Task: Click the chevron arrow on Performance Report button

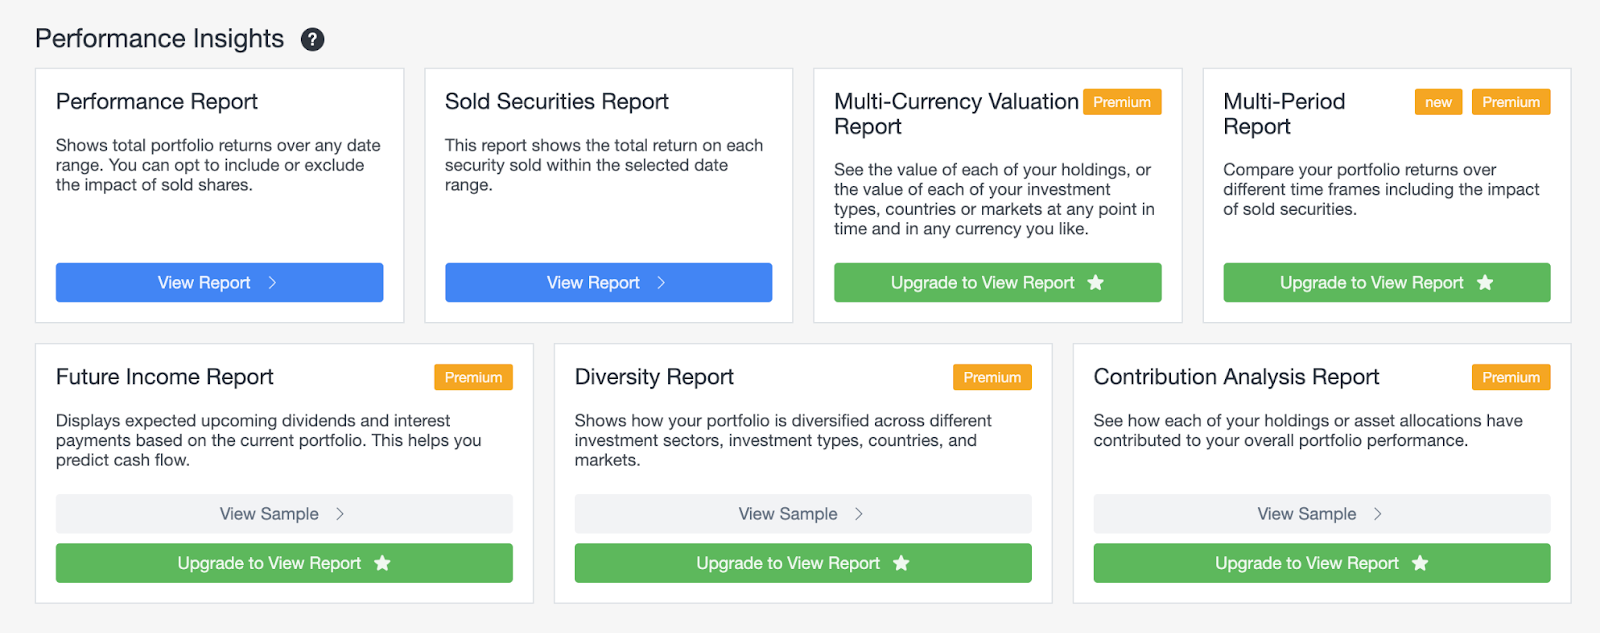Action: coord(272,283)
